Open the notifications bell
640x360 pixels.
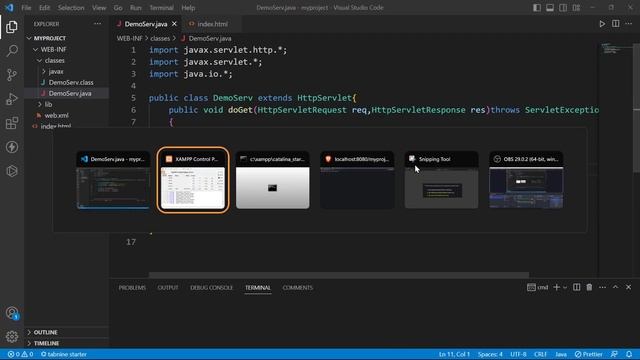tap(629, 354)
